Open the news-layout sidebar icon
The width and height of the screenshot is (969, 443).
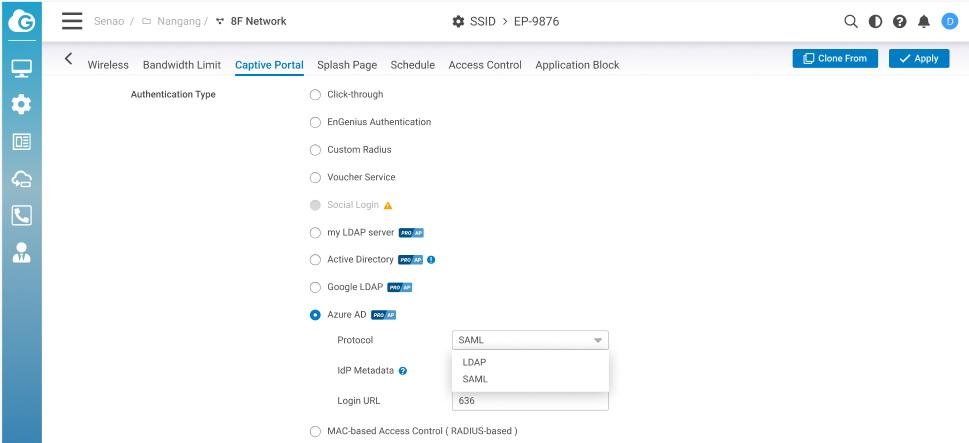pos(22,141)
